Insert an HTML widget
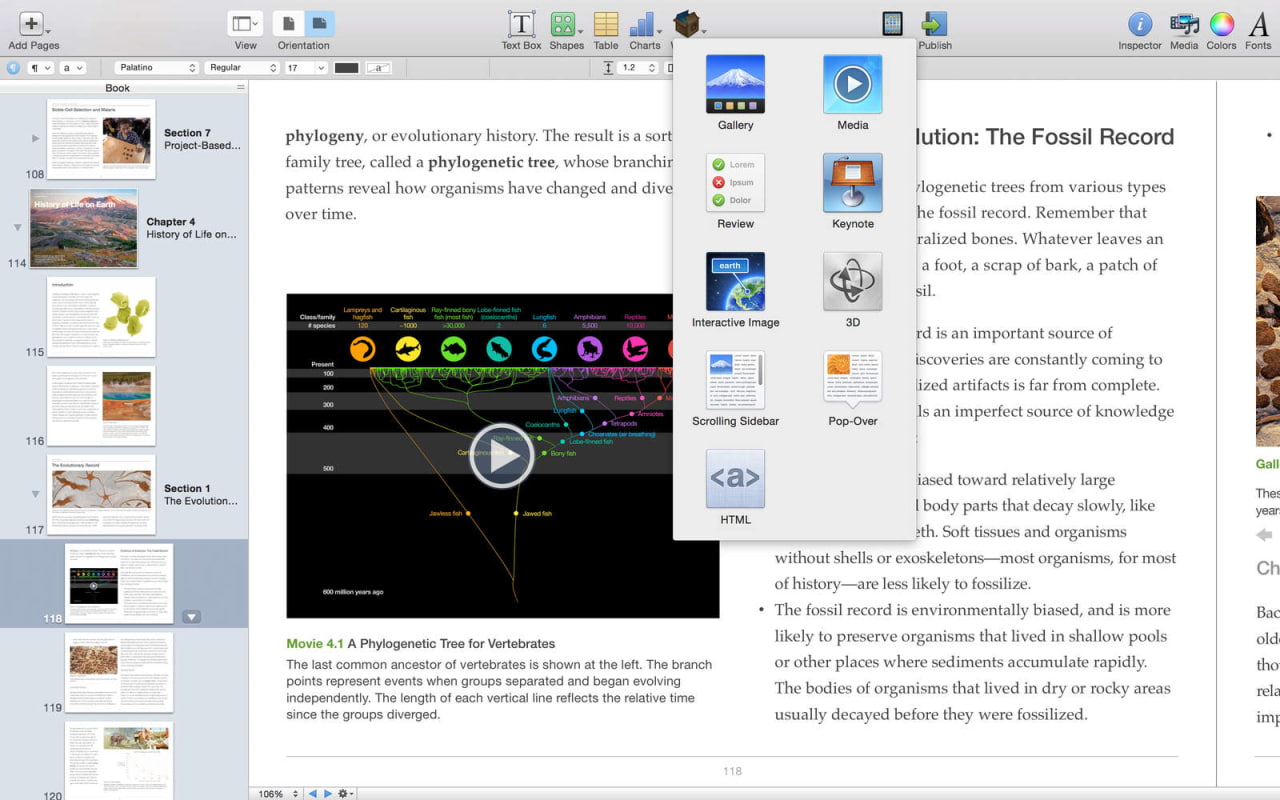This screenshot has height=800, width=1280. point(735,478)
